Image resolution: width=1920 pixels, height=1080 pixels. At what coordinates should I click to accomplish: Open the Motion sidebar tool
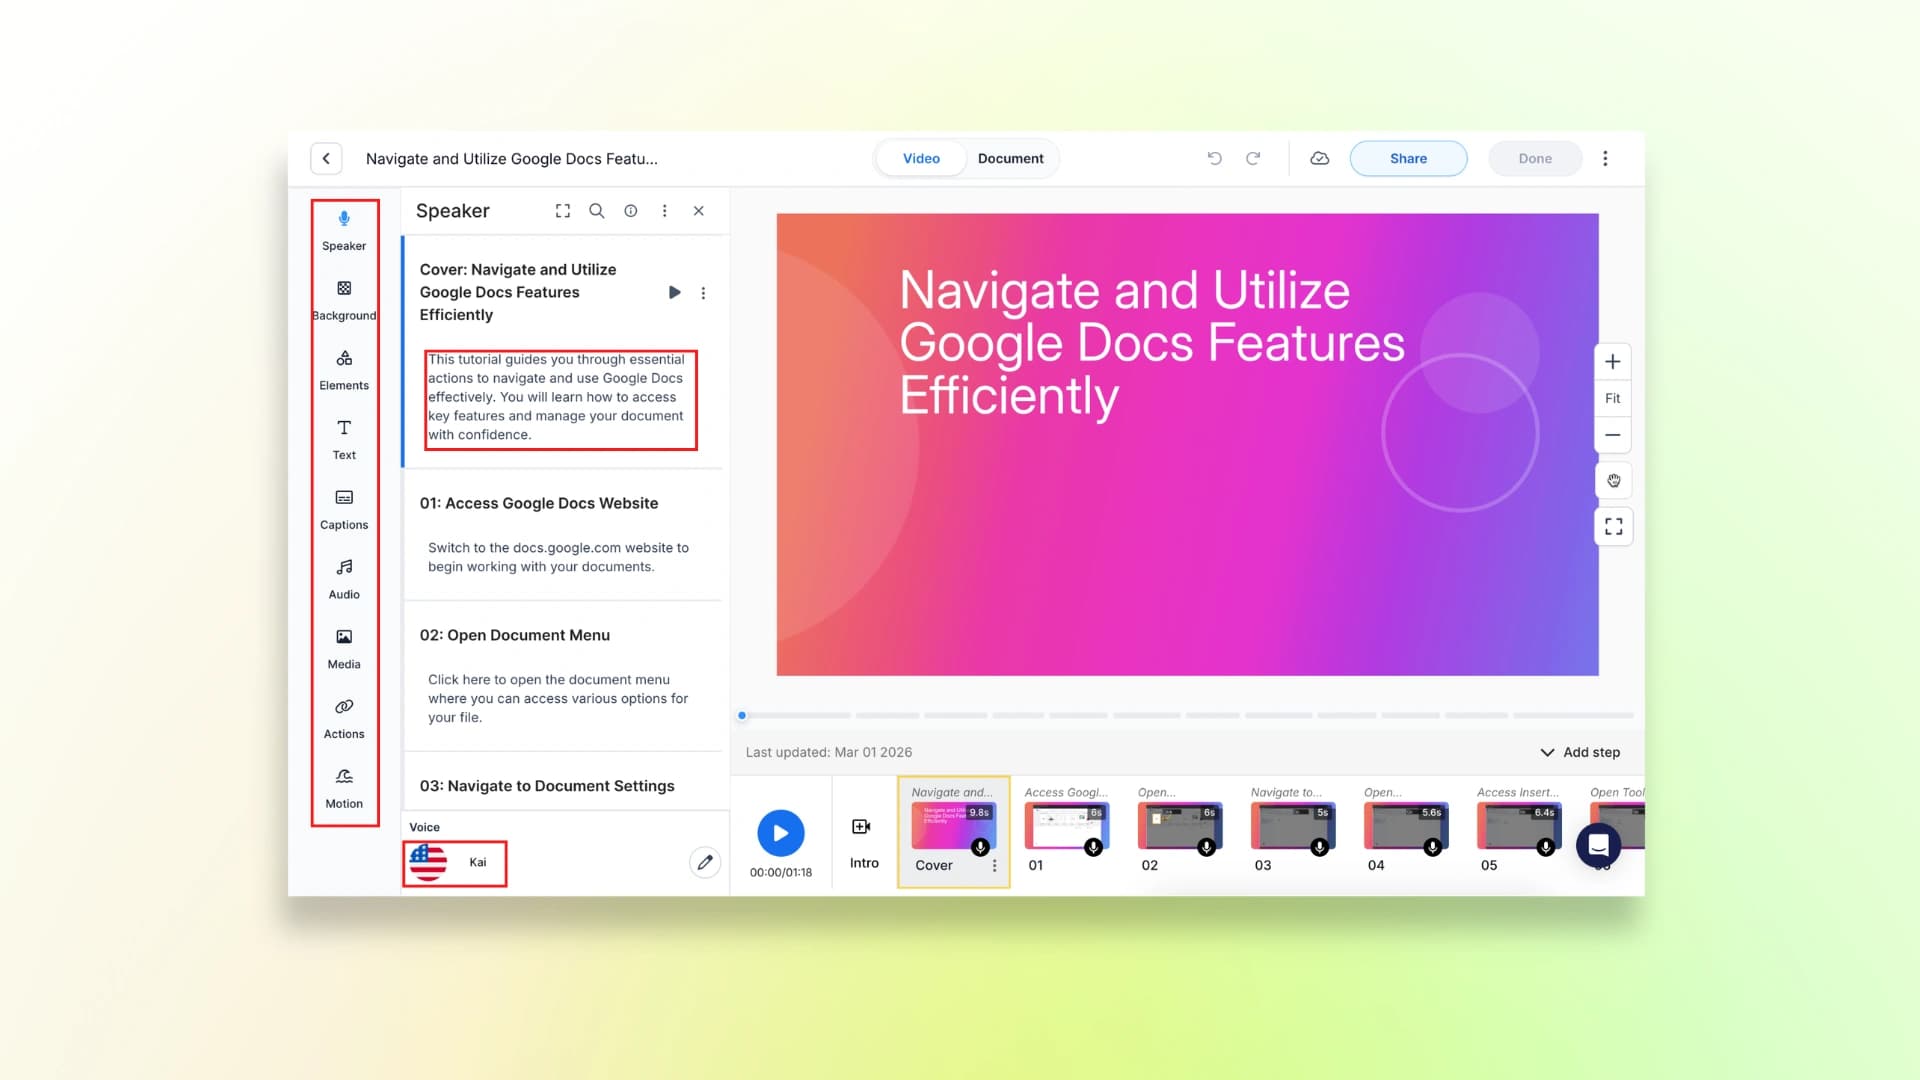click(x=344, y=787)
